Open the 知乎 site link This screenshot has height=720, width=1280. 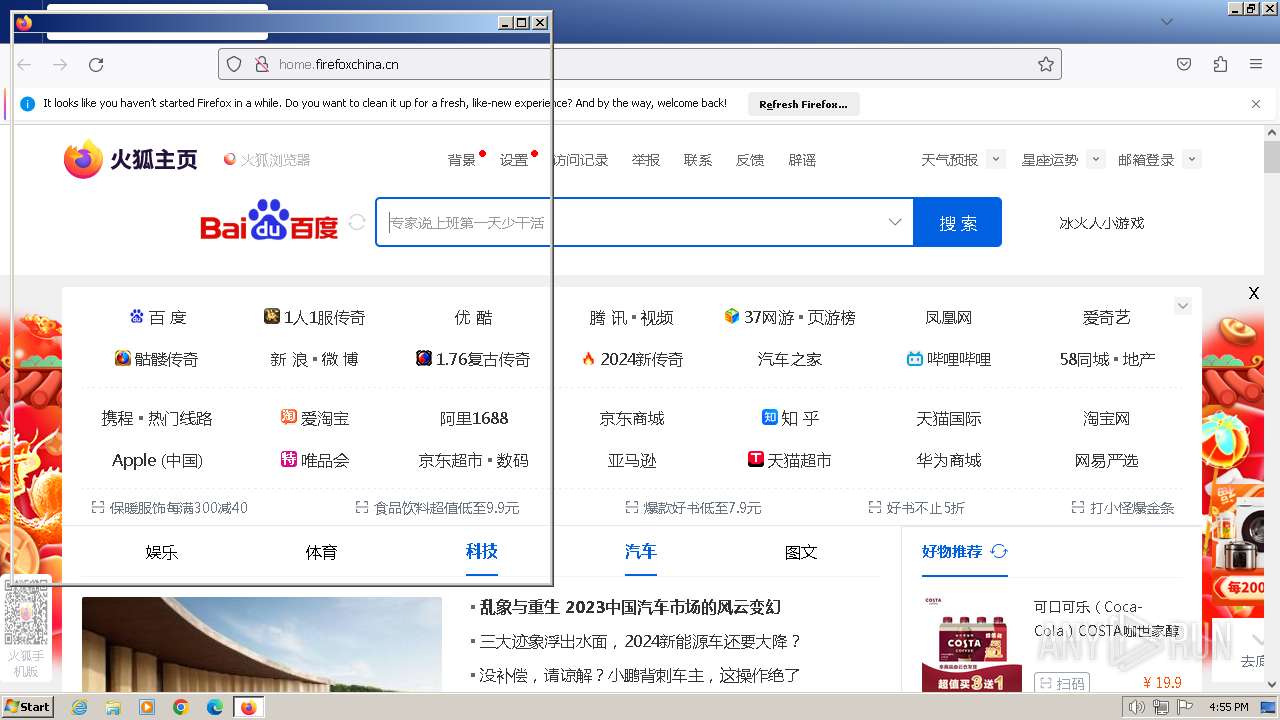(791, 418)
